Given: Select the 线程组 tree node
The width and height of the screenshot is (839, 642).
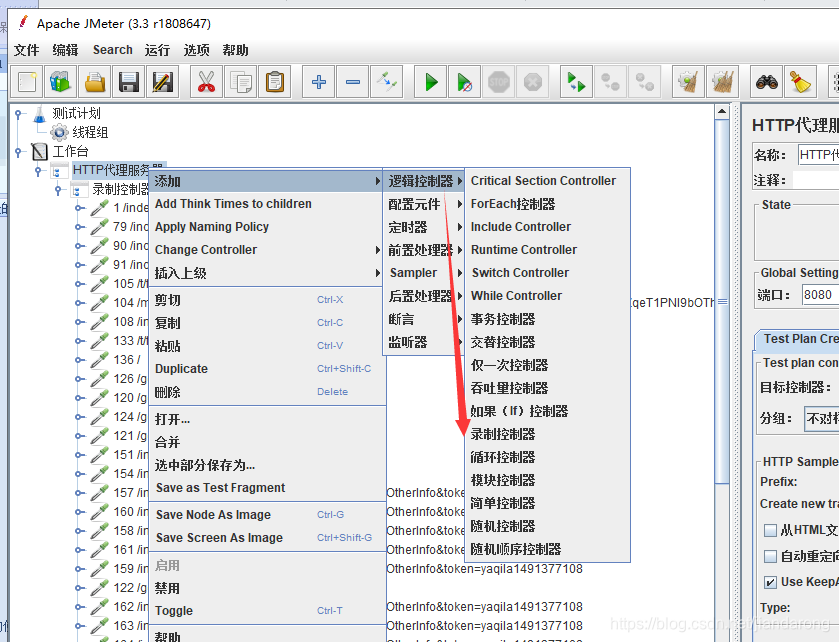Looking at the screenshot, I should 90,132.
